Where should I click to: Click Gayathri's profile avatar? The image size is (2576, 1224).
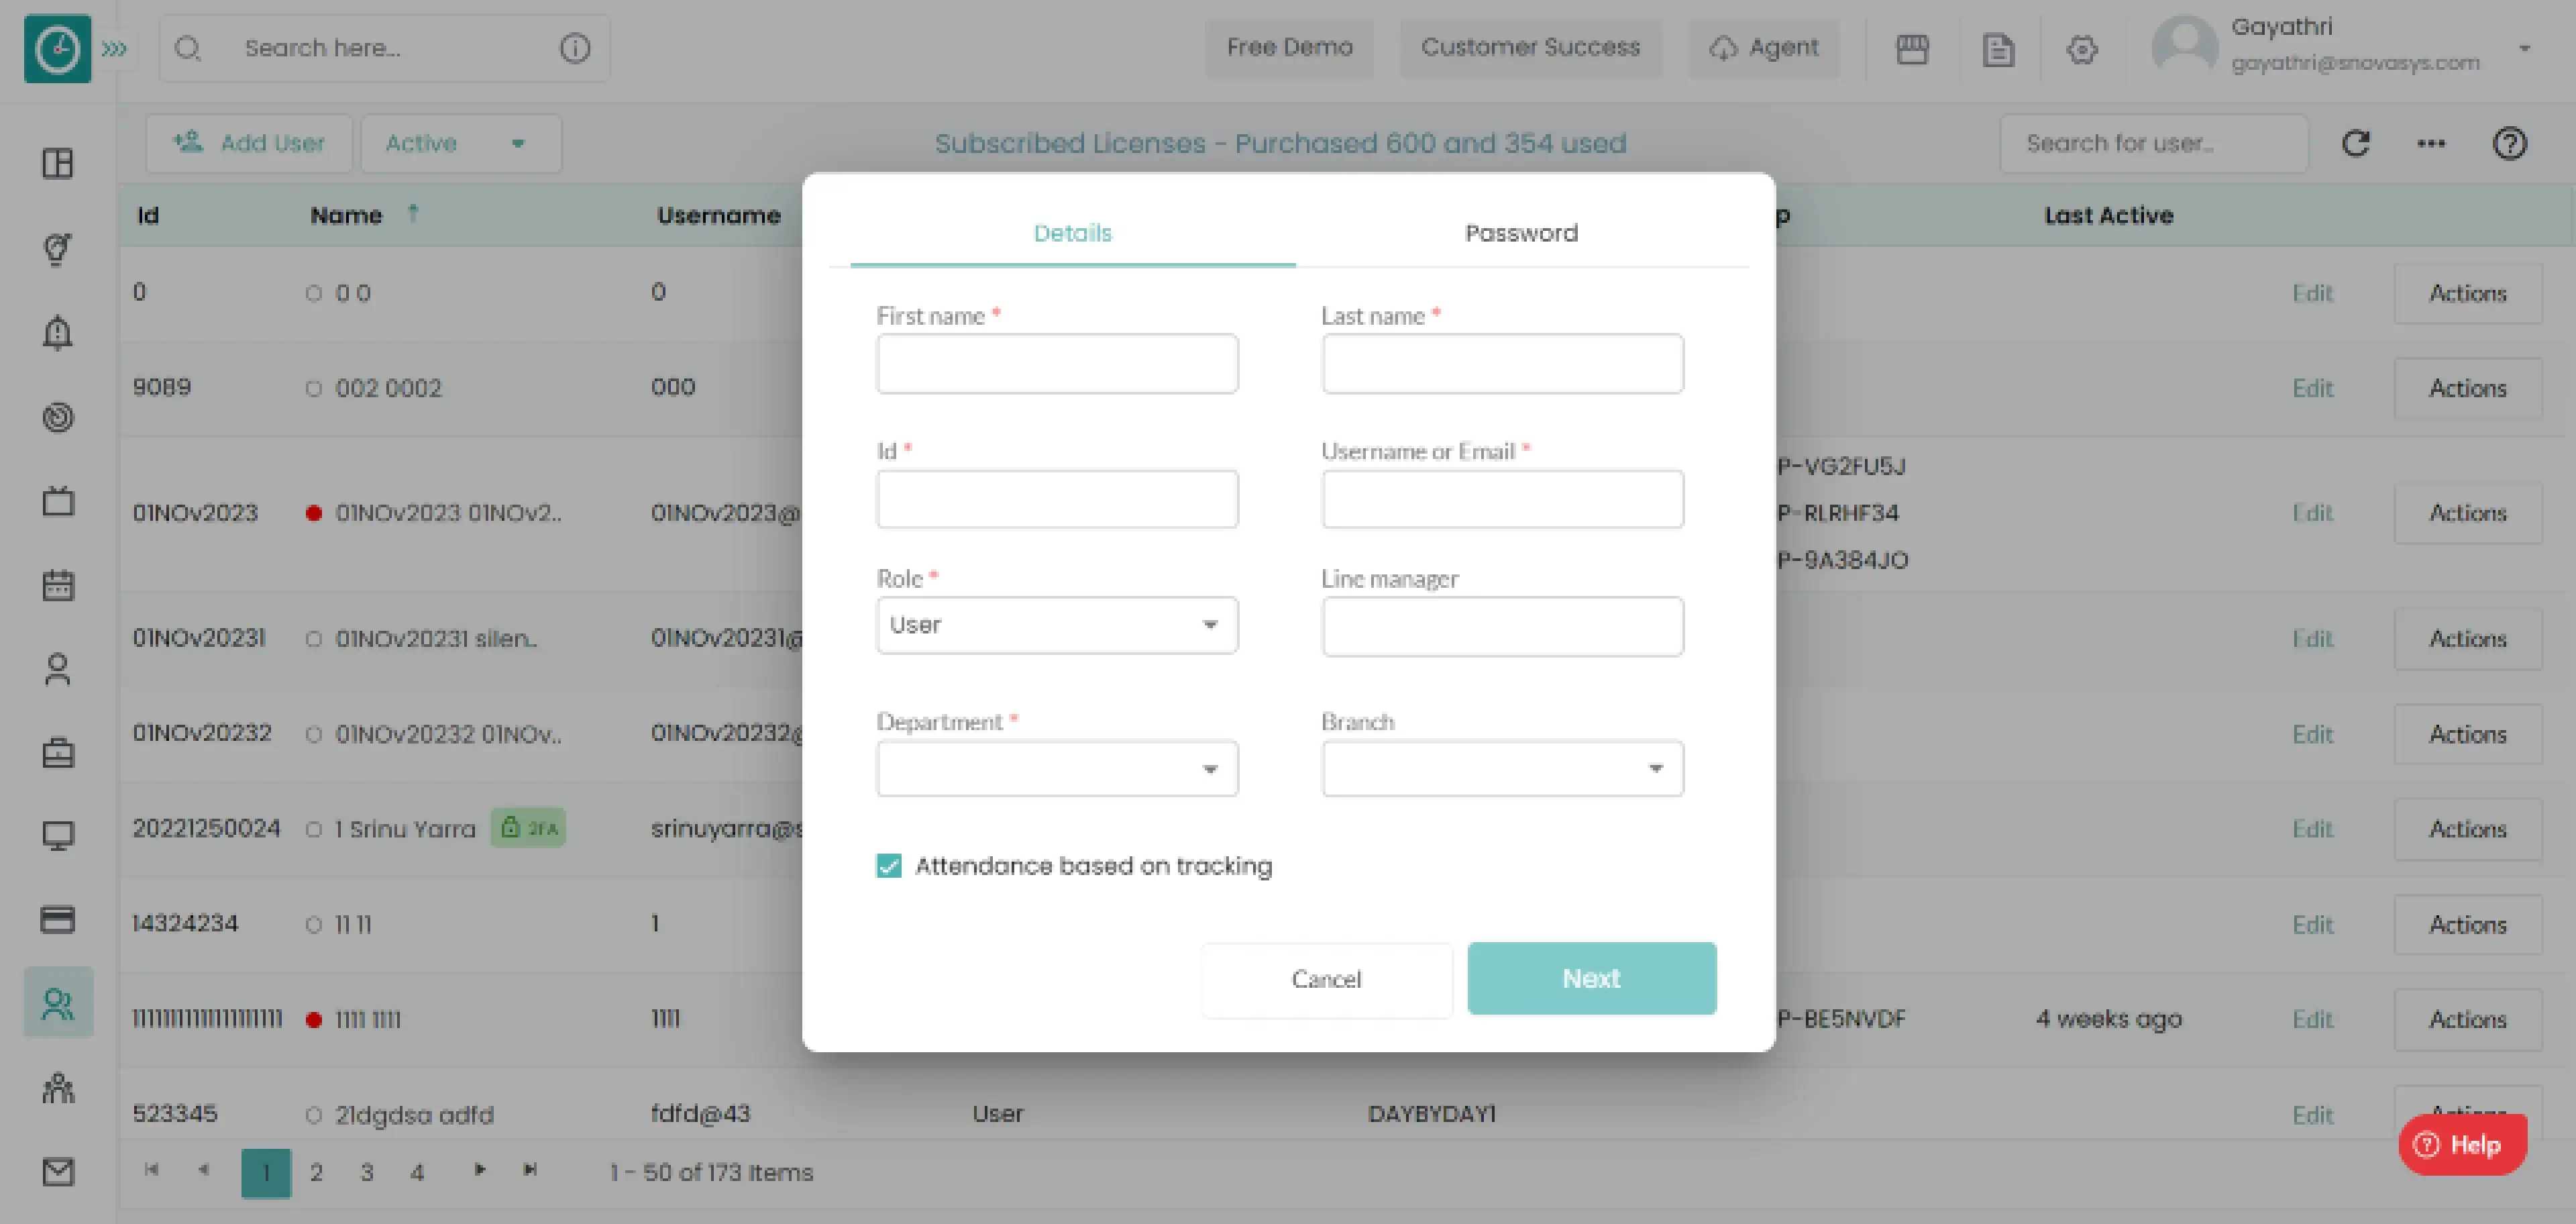(2185, 46)
